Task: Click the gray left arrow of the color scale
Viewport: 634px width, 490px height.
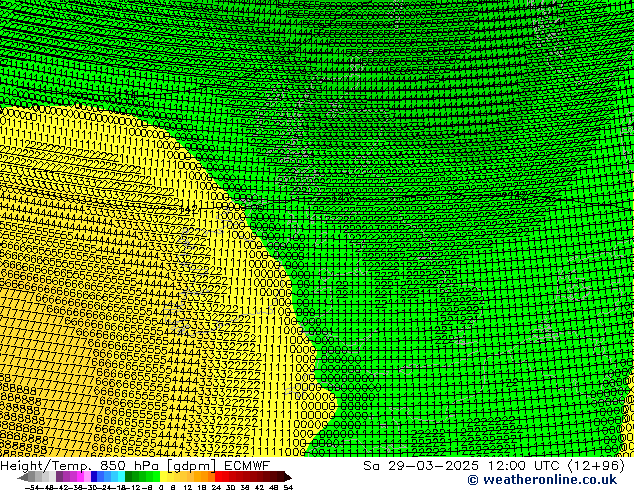Action: click(x=22, y=477)
